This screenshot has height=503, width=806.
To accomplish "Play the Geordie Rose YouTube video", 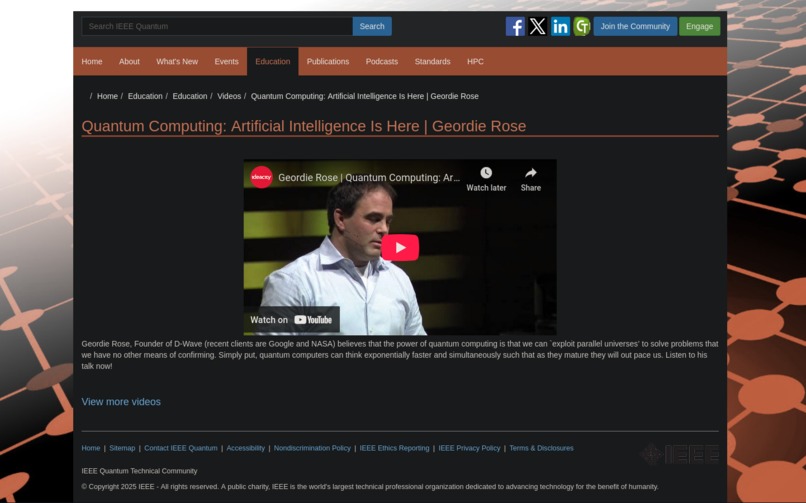I will pyautogui.click(x=400, y=248).
